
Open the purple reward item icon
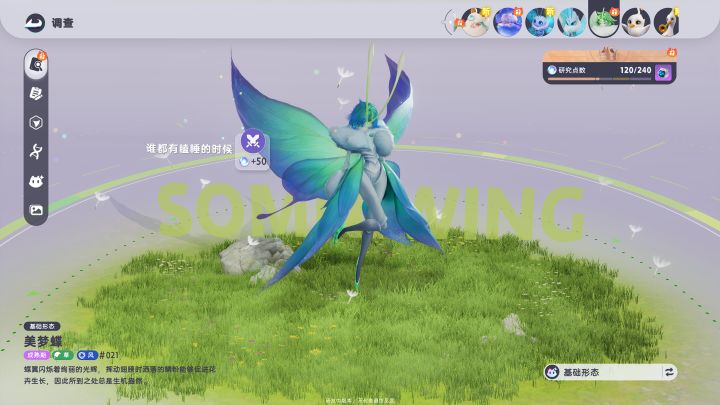(x=663, y=73)
